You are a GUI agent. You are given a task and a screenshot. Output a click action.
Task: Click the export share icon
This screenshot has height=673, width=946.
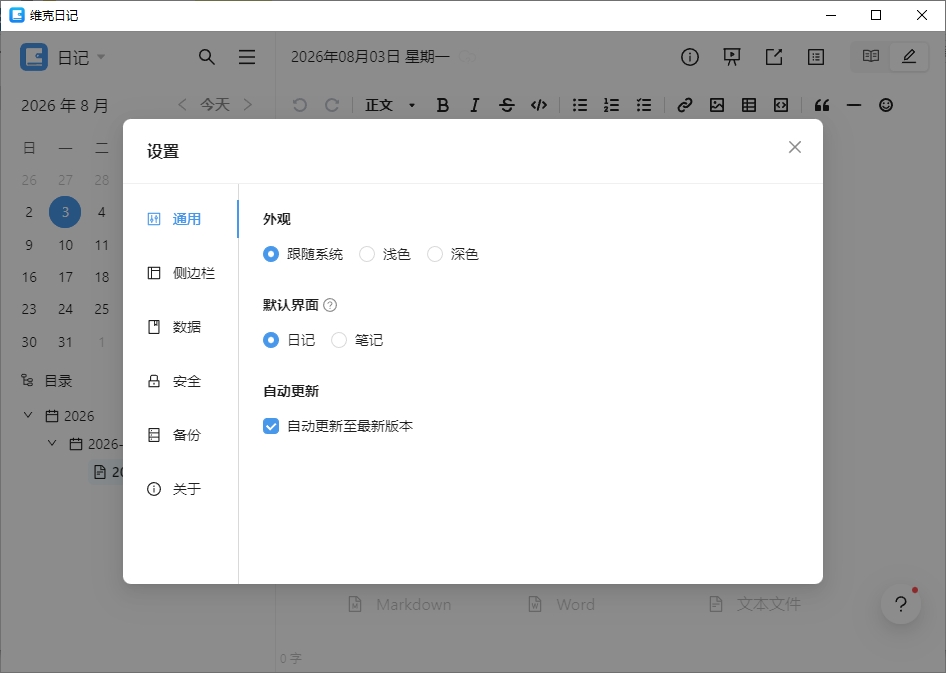point(774,57)
